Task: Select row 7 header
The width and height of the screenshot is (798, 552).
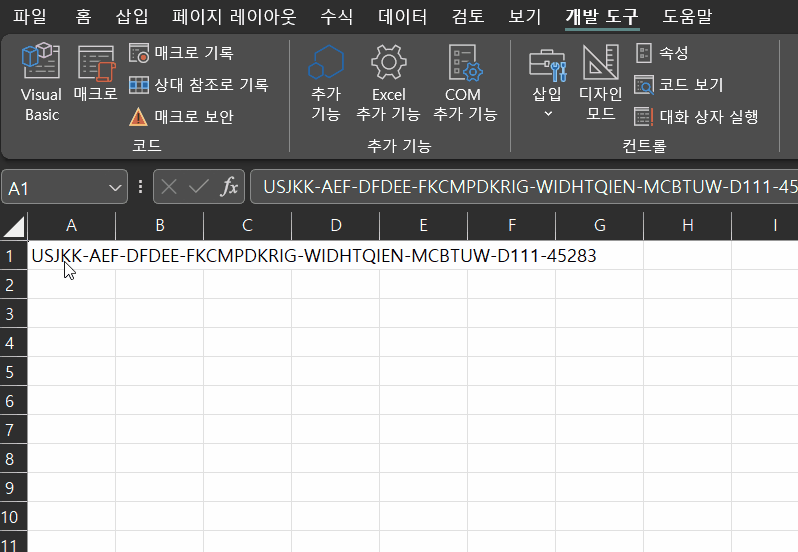Action: tap(13, 429)
